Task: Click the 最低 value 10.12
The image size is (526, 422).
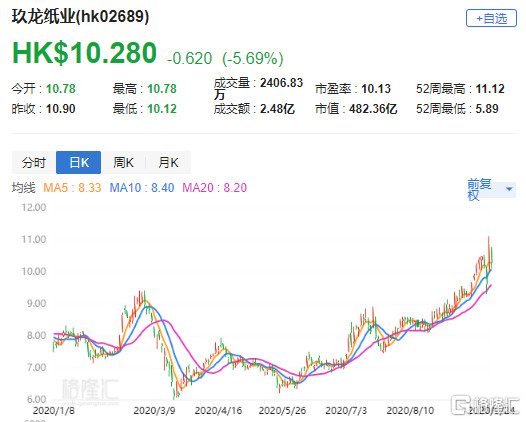Action: tap(162, 109)
